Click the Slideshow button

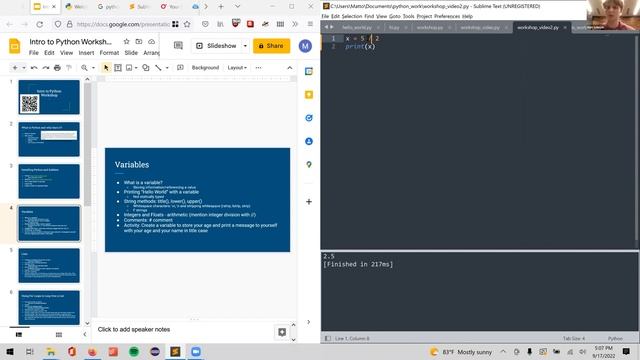pos(217,46)
